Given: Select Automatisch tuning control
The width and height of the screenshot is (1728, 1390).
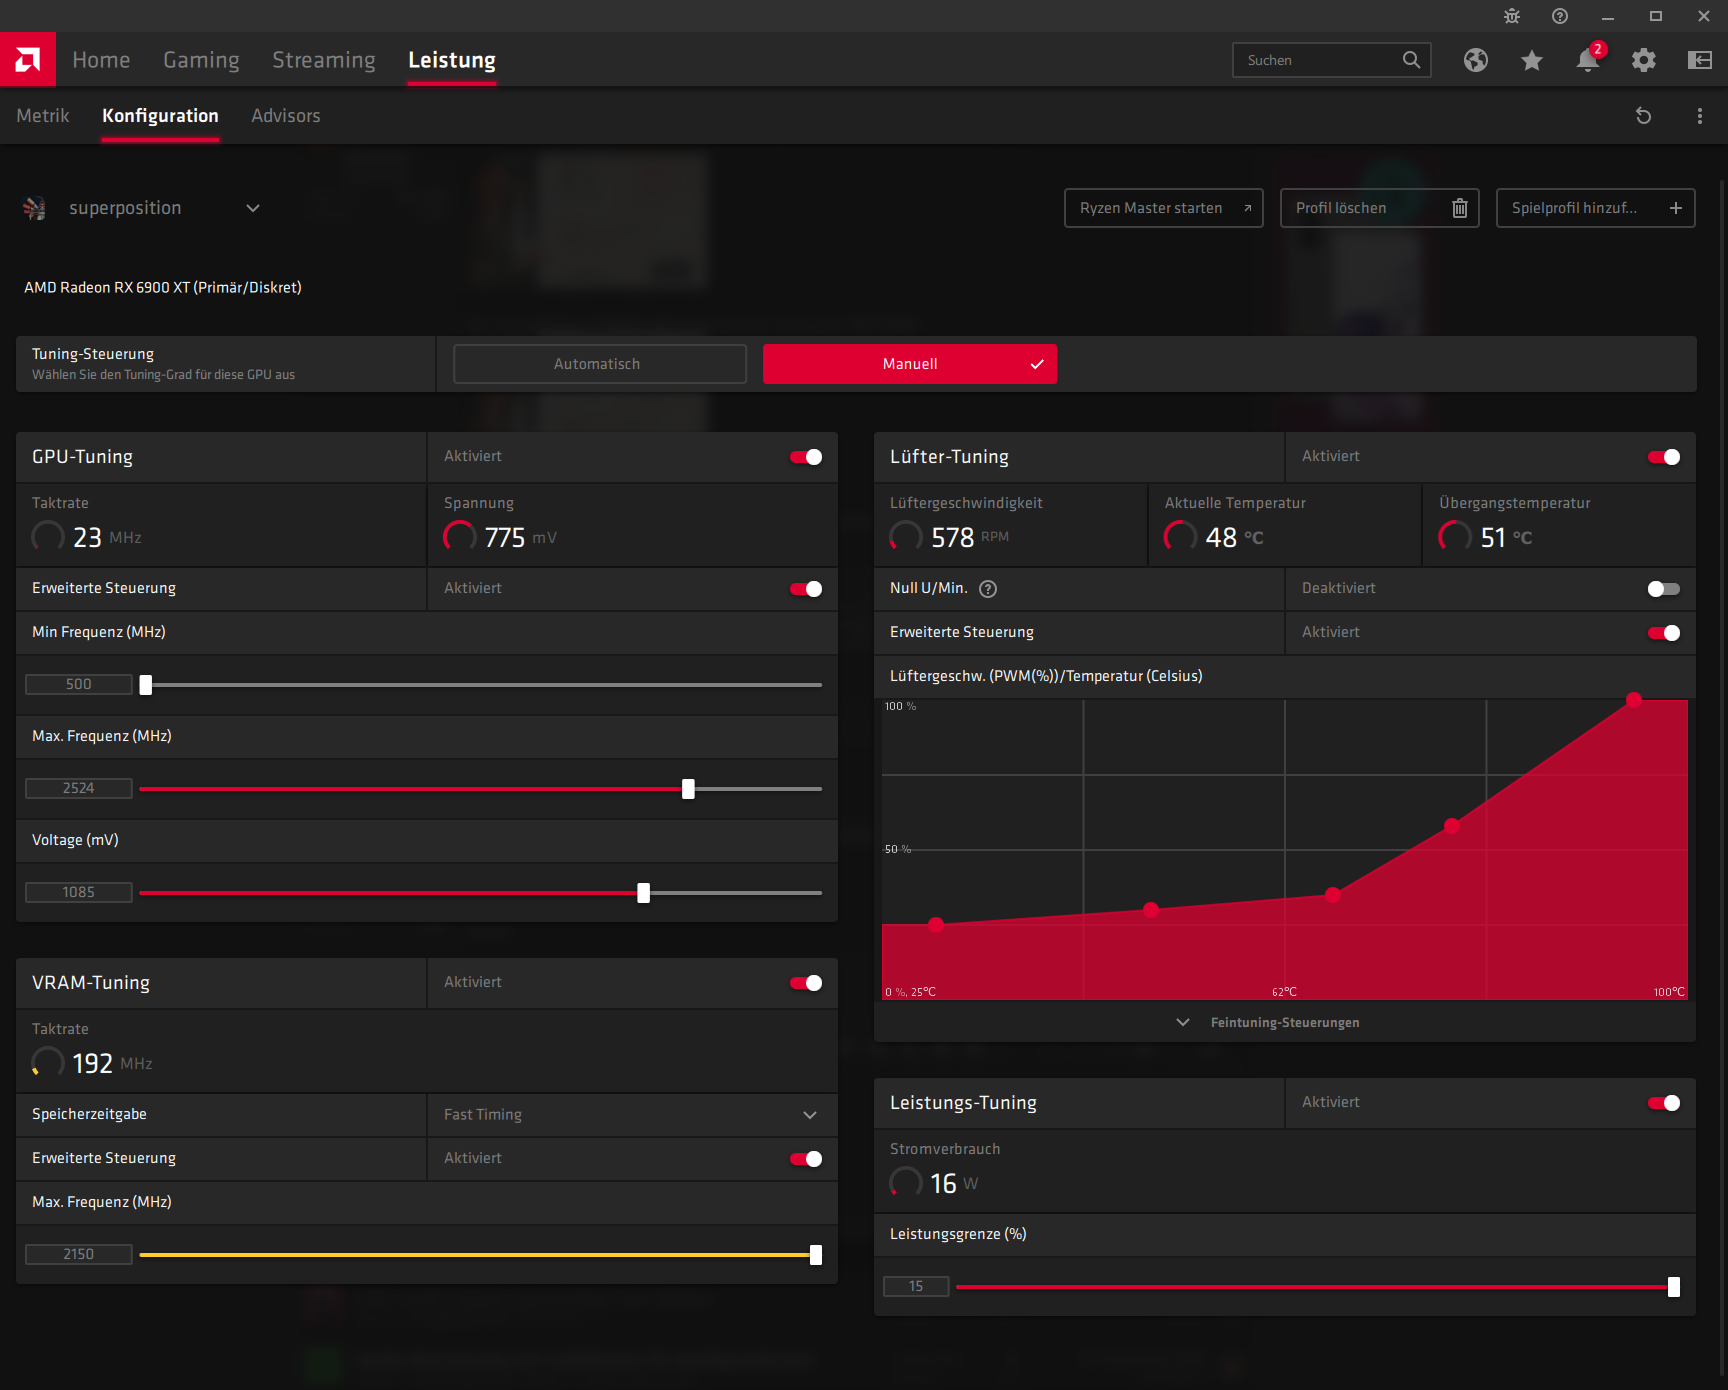Looking at the screenshot, I should pos(600,364).
